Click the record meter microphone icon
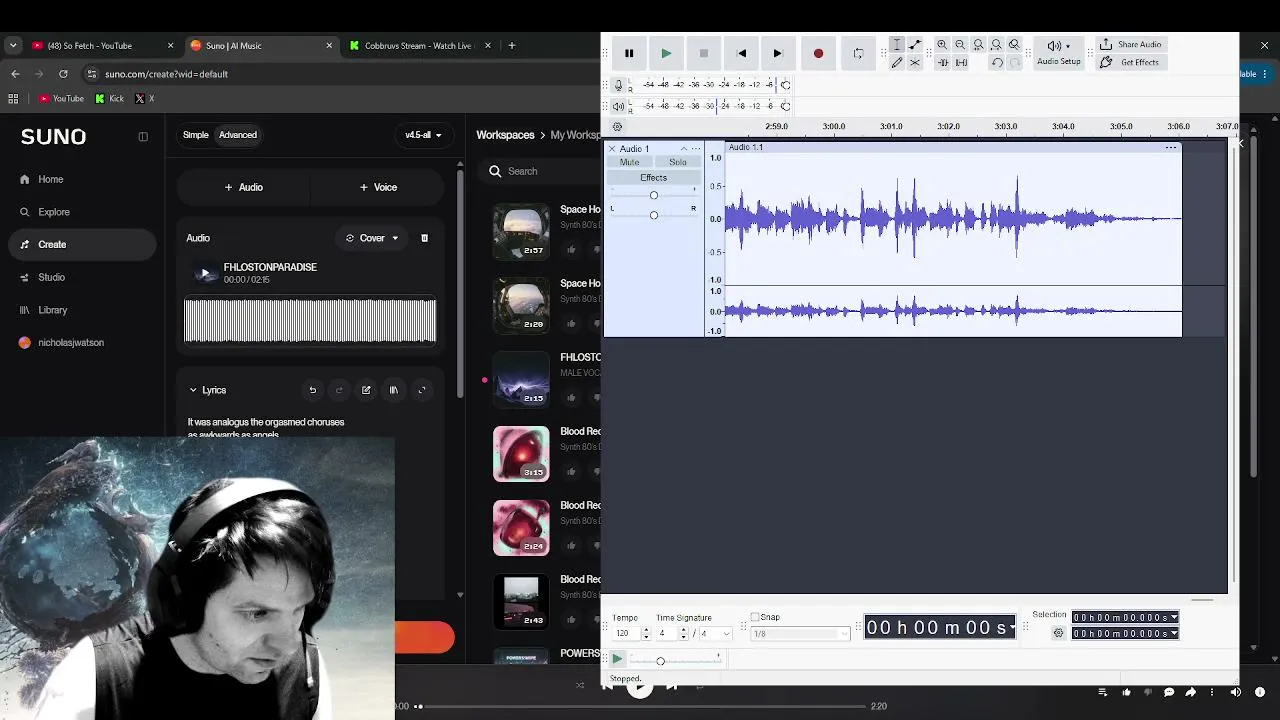Image resolution: width=1280 pixels, height=720 pixels. [x=619, y=85]
